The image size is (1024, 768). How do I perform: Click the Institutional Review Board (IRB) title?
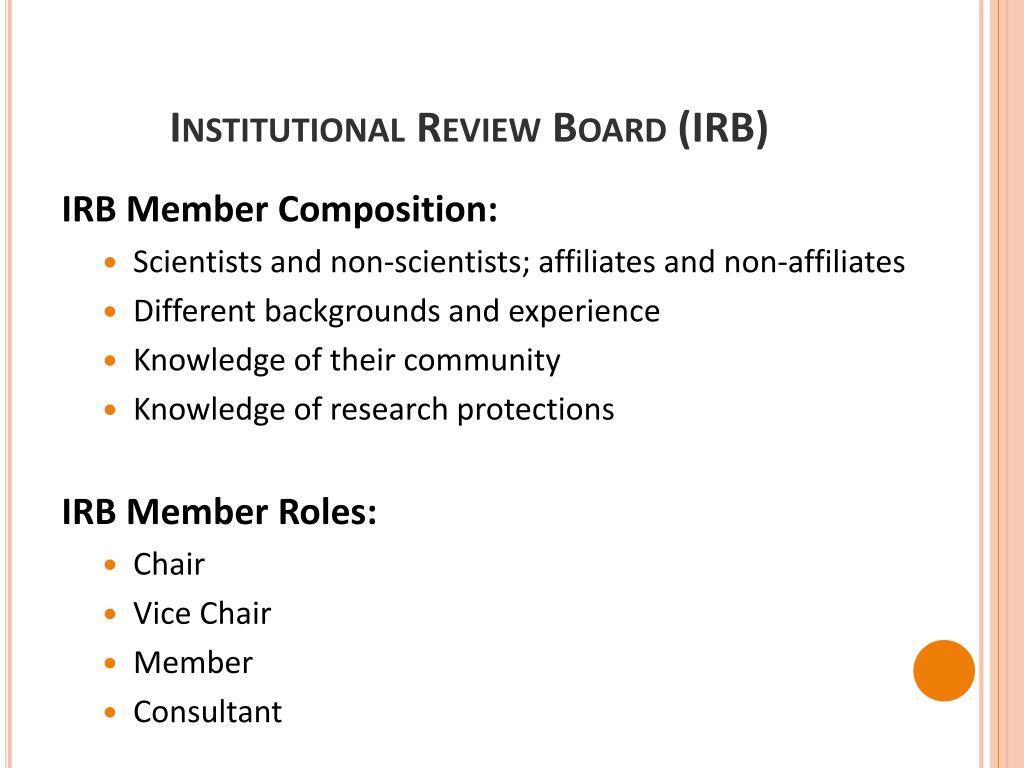click(x=469, y=129)
